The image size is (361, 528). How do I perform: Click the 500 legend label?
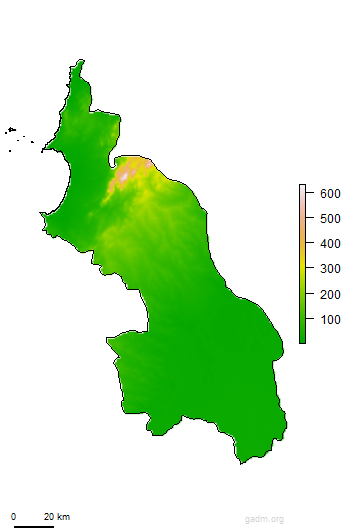(x=330, y=219)
